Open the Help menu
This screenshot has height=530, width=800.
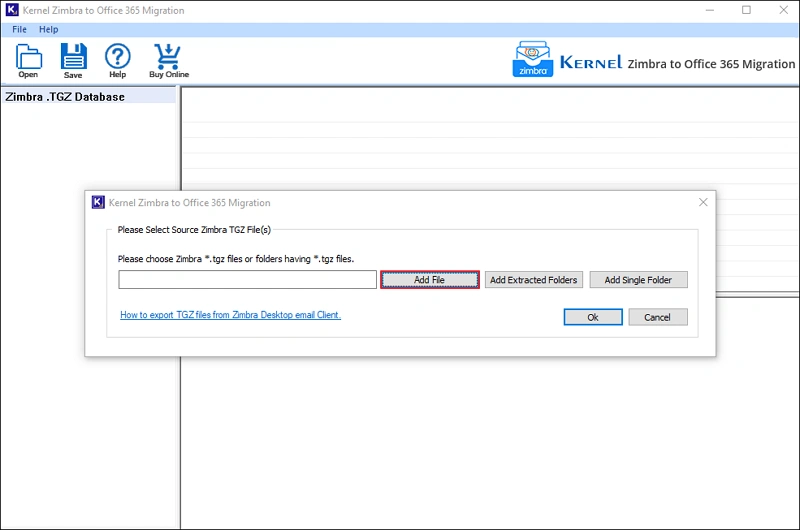pos(48,30)
